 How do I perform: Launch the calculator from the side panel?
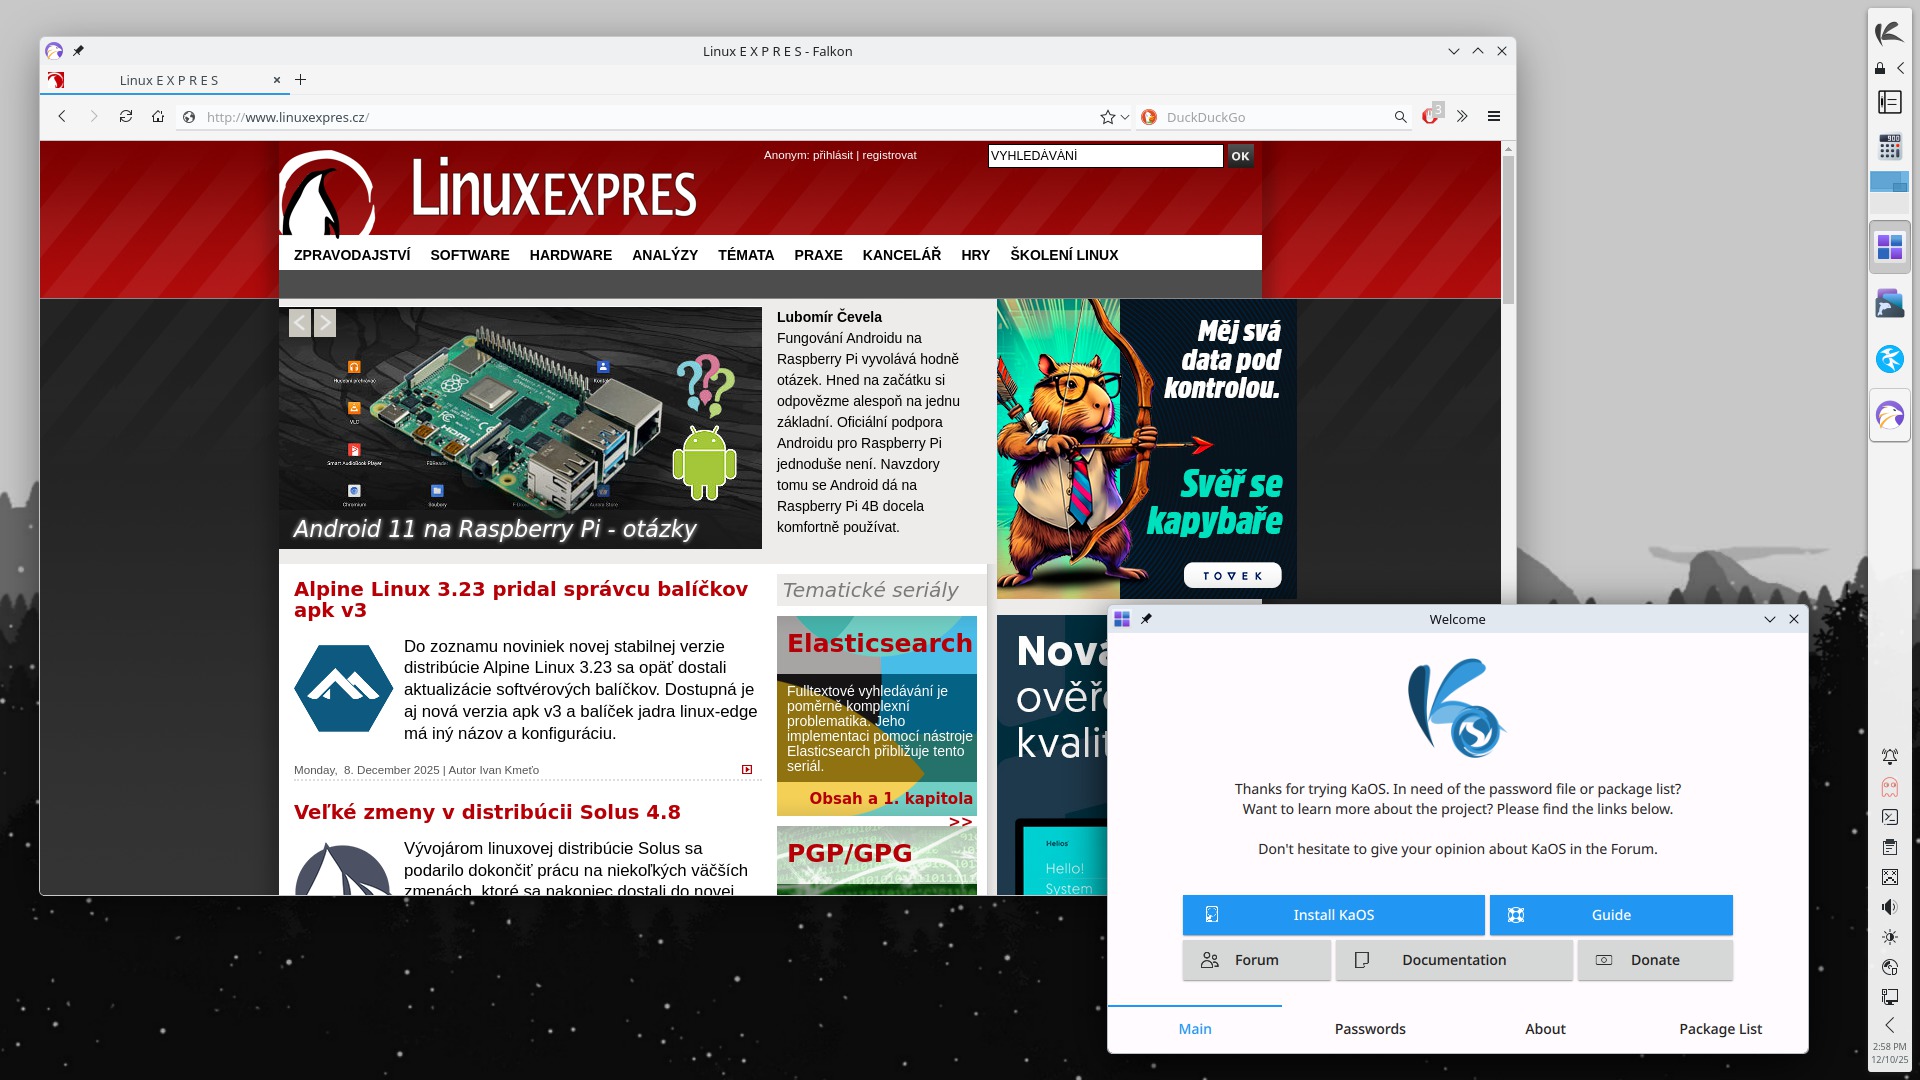(x=1889, y=148)
